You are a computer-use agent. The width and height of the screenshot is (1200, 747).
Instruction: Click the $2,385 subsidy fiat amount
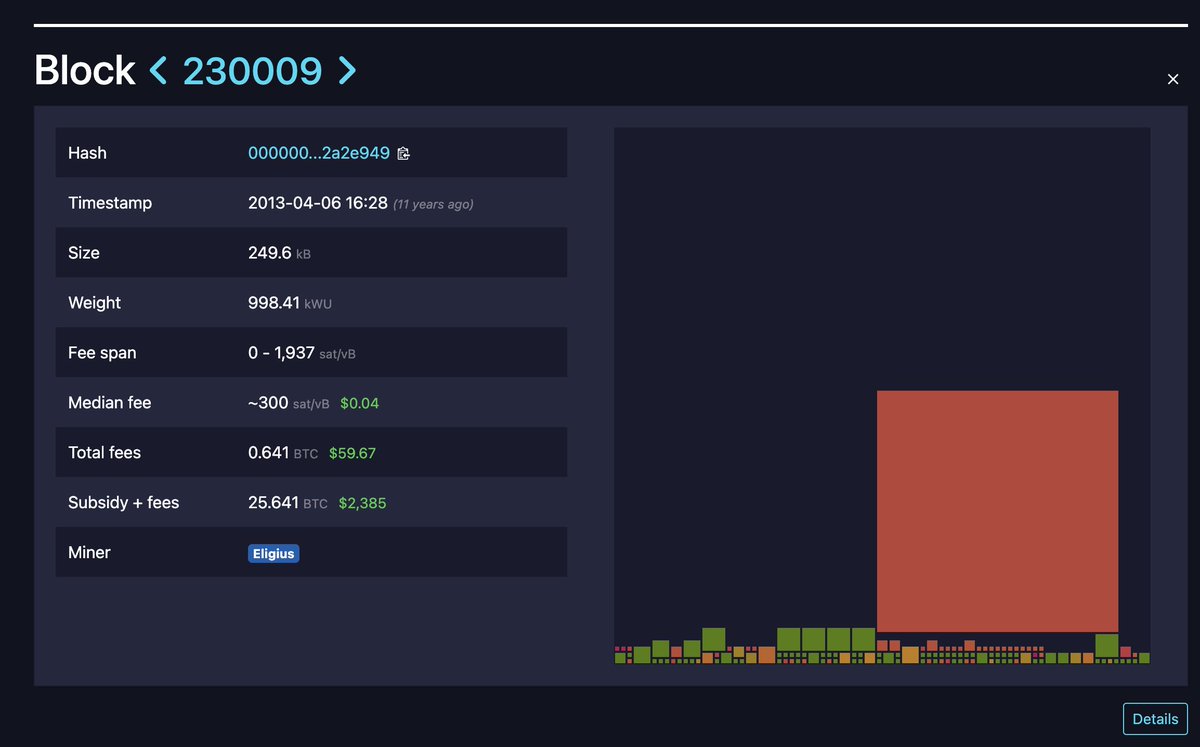point(362,503)
